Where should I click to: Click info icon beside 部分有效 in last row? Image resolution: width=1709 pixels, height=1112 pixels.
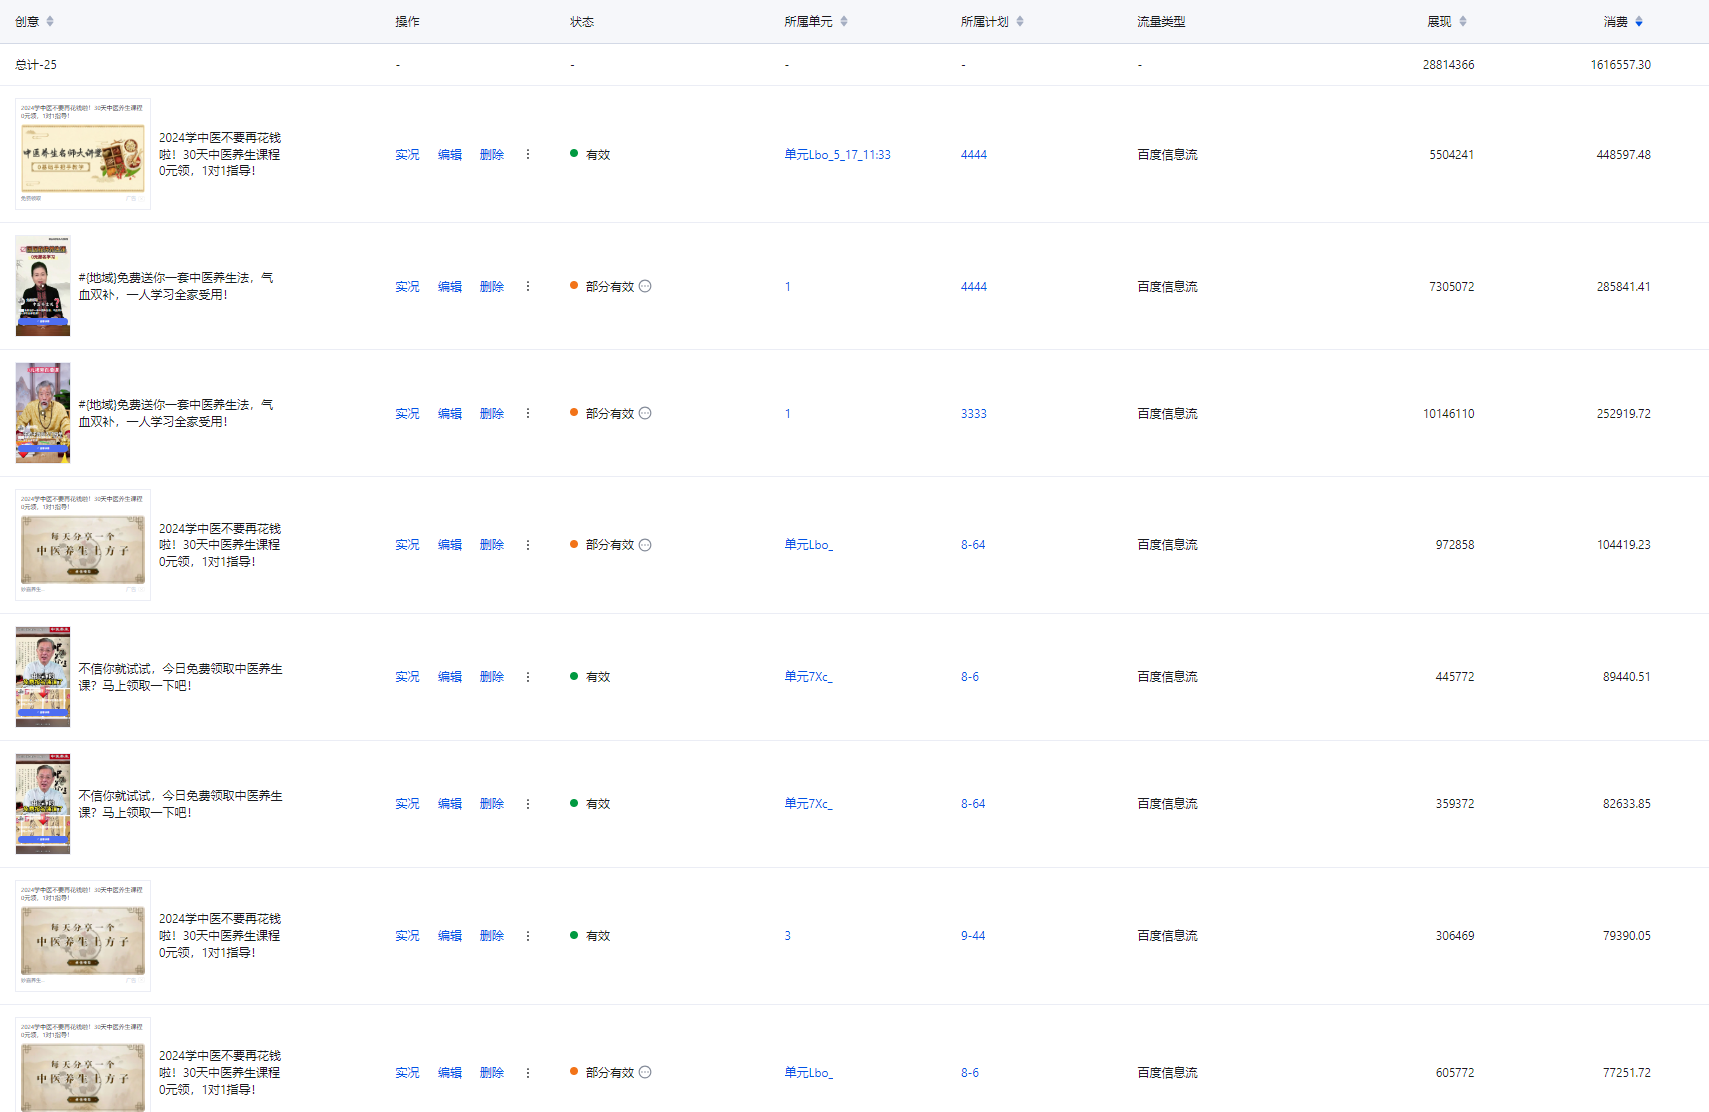tap(645, 1072)
